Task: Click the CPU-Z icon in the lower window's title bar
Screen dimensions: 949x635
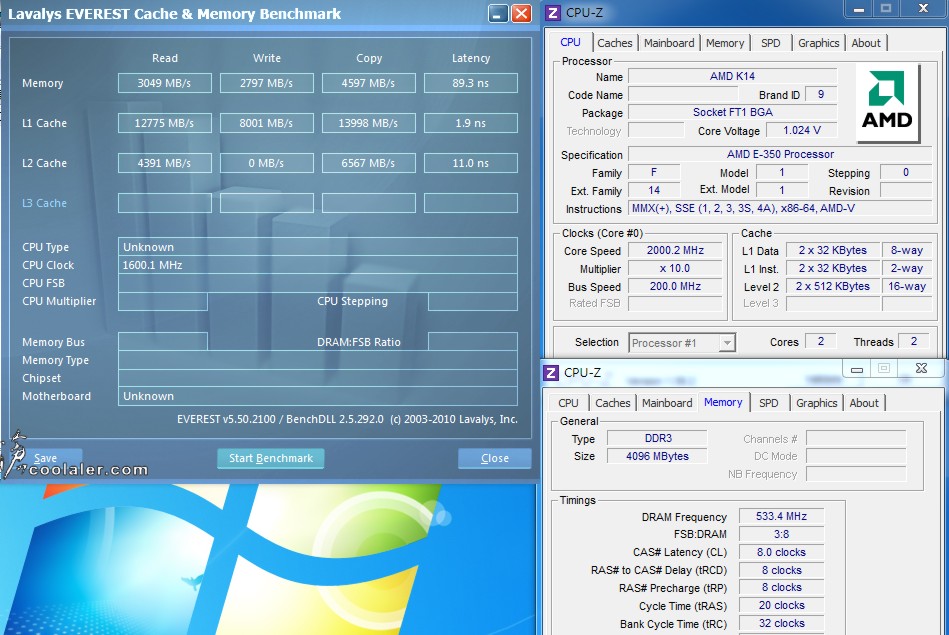Action: point(551,372)
